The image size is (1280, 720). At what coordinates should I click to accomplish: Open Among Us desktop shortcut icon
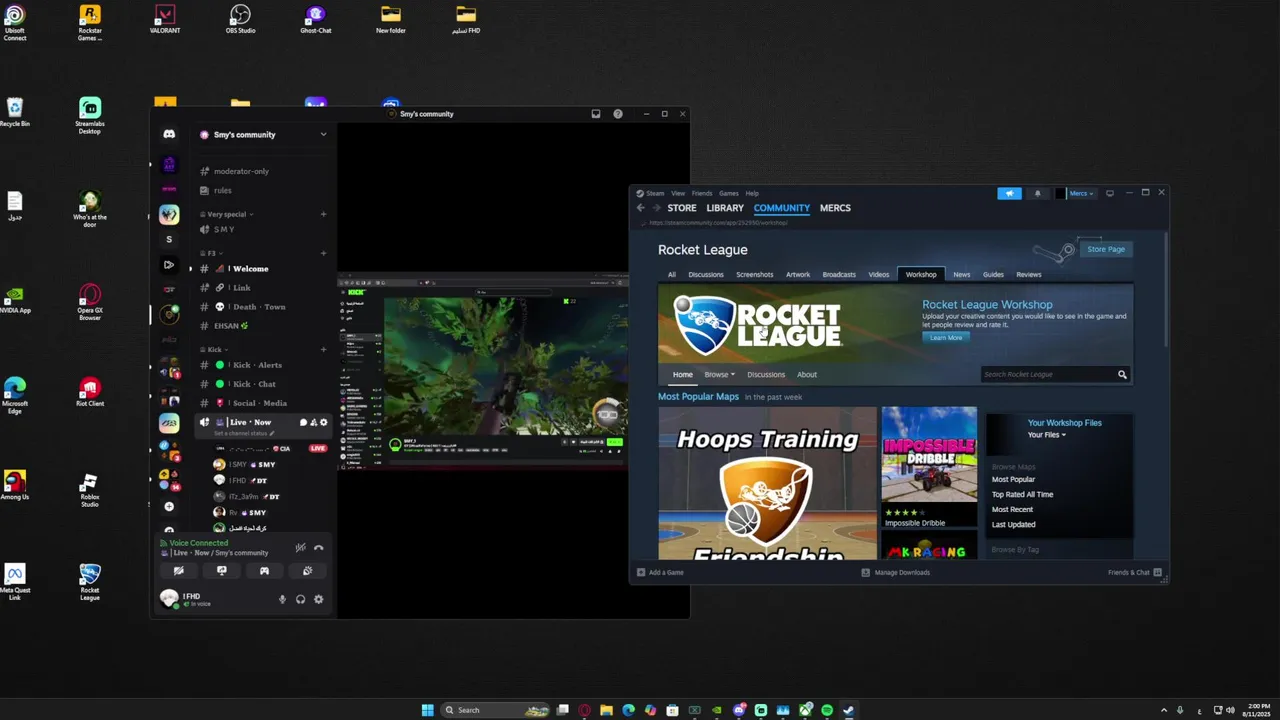(14, 485)
